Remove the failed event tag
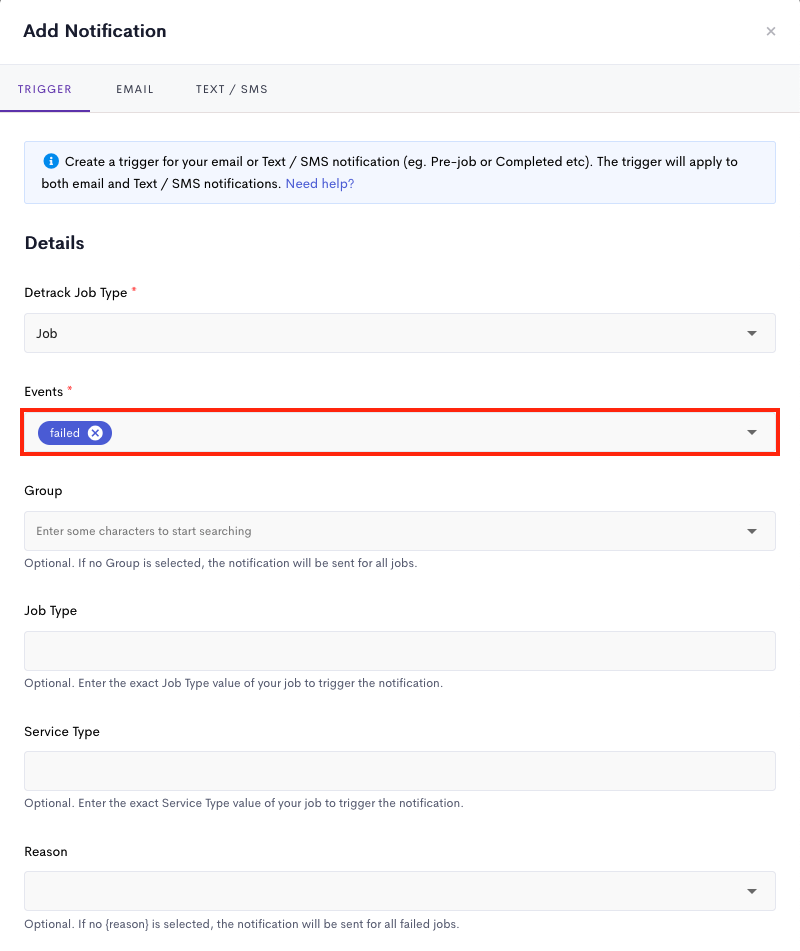Image resolution: width=800 pixels, height=951 pixels. point(95,432)
